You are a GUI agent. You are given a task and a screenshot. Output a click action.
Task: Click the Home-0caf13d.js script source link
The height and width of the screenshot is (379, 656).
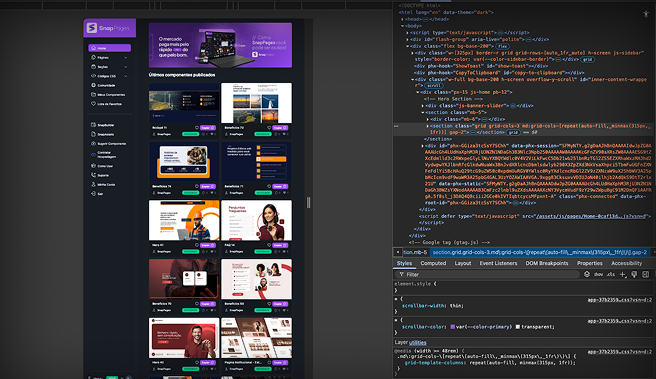pyautogui.click(x=592, y=216)
